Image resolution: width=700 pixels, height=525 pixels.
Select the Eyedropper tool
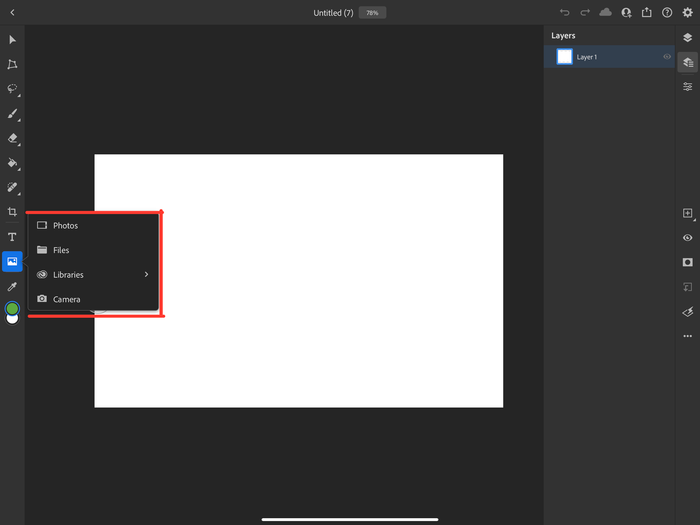click(12, 286)
